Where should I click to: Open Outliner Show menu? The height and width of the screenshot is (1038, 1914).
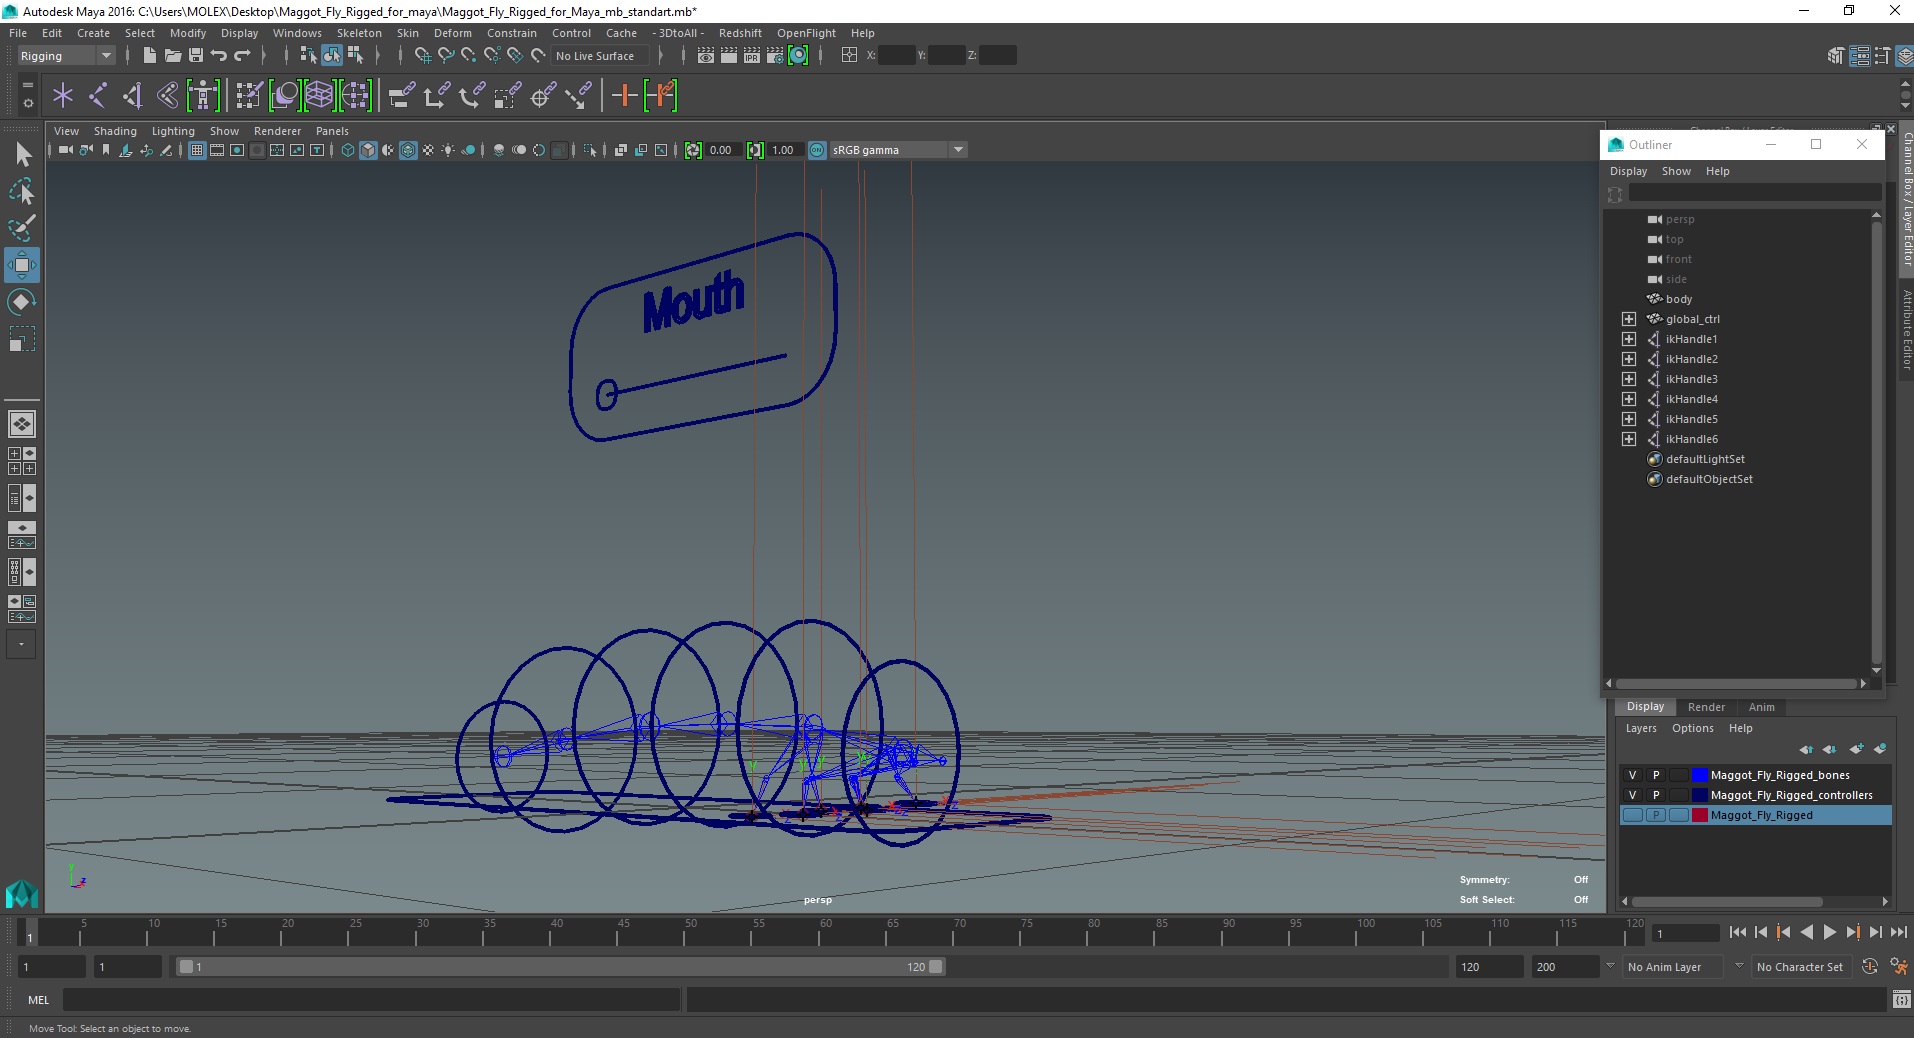pyautogui.click(x=1676, y=171)
